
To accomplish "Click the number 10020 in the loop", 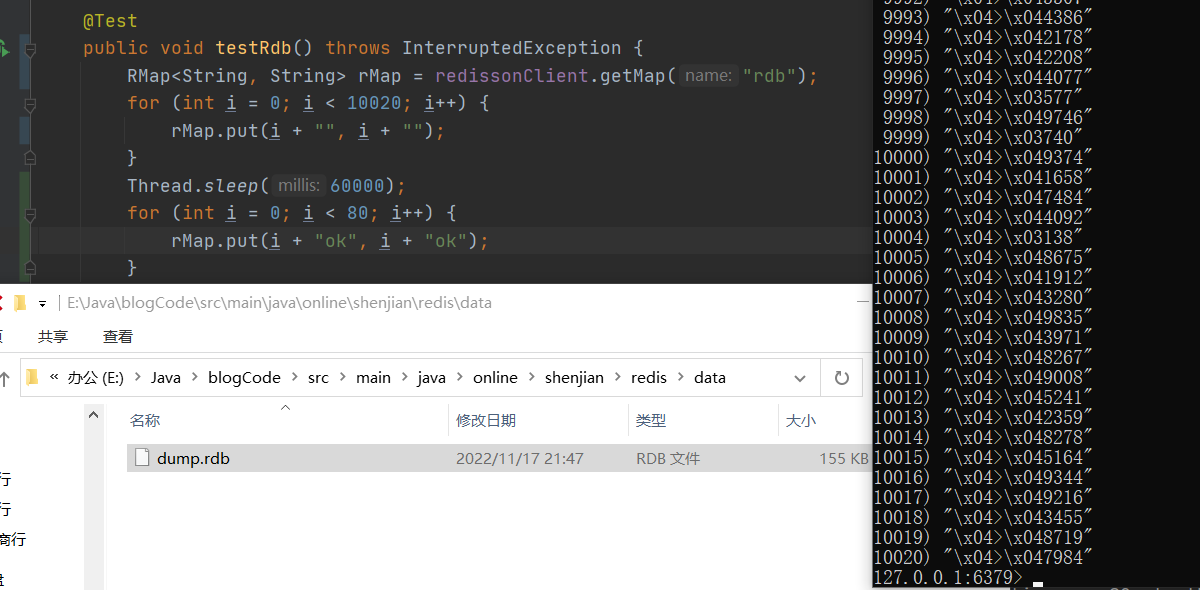I will (374, 103).
